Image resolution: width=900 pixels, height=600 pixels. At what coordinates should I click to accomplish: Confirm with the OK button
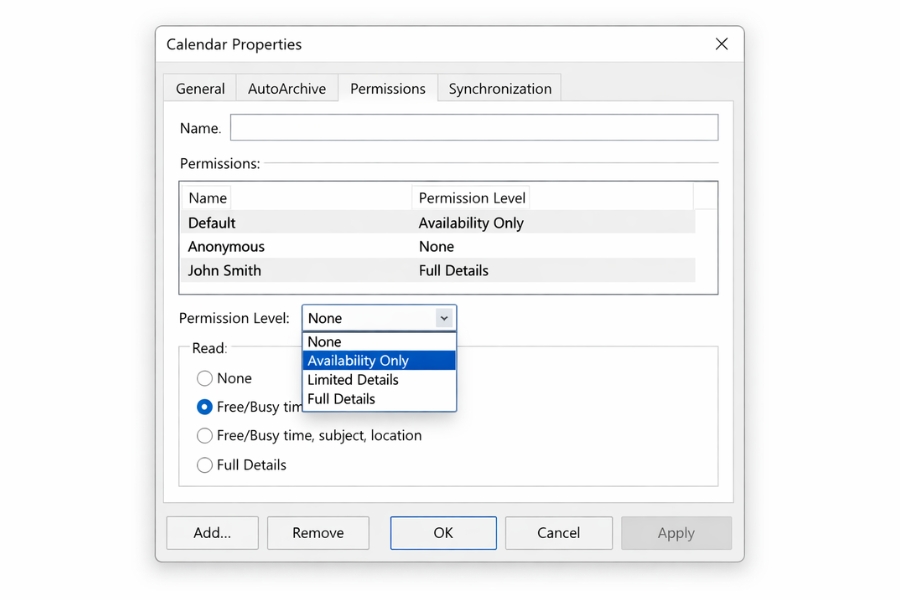(x=443, y=533)
